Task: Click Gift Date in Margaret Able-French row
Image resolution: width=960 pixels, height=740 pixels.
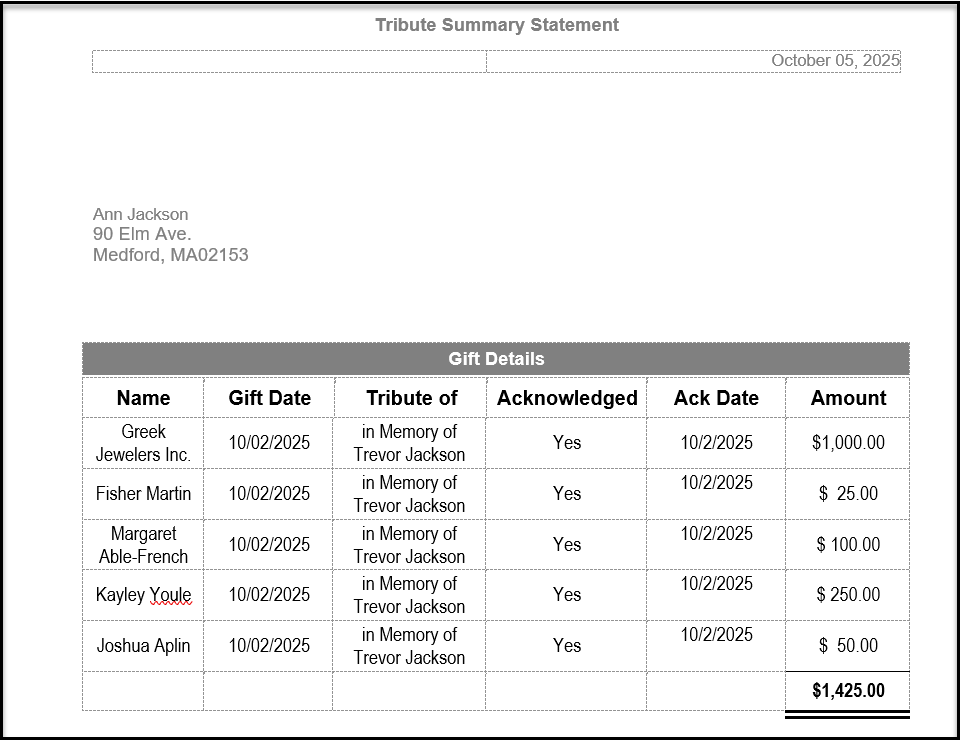Action: [269, 545]
